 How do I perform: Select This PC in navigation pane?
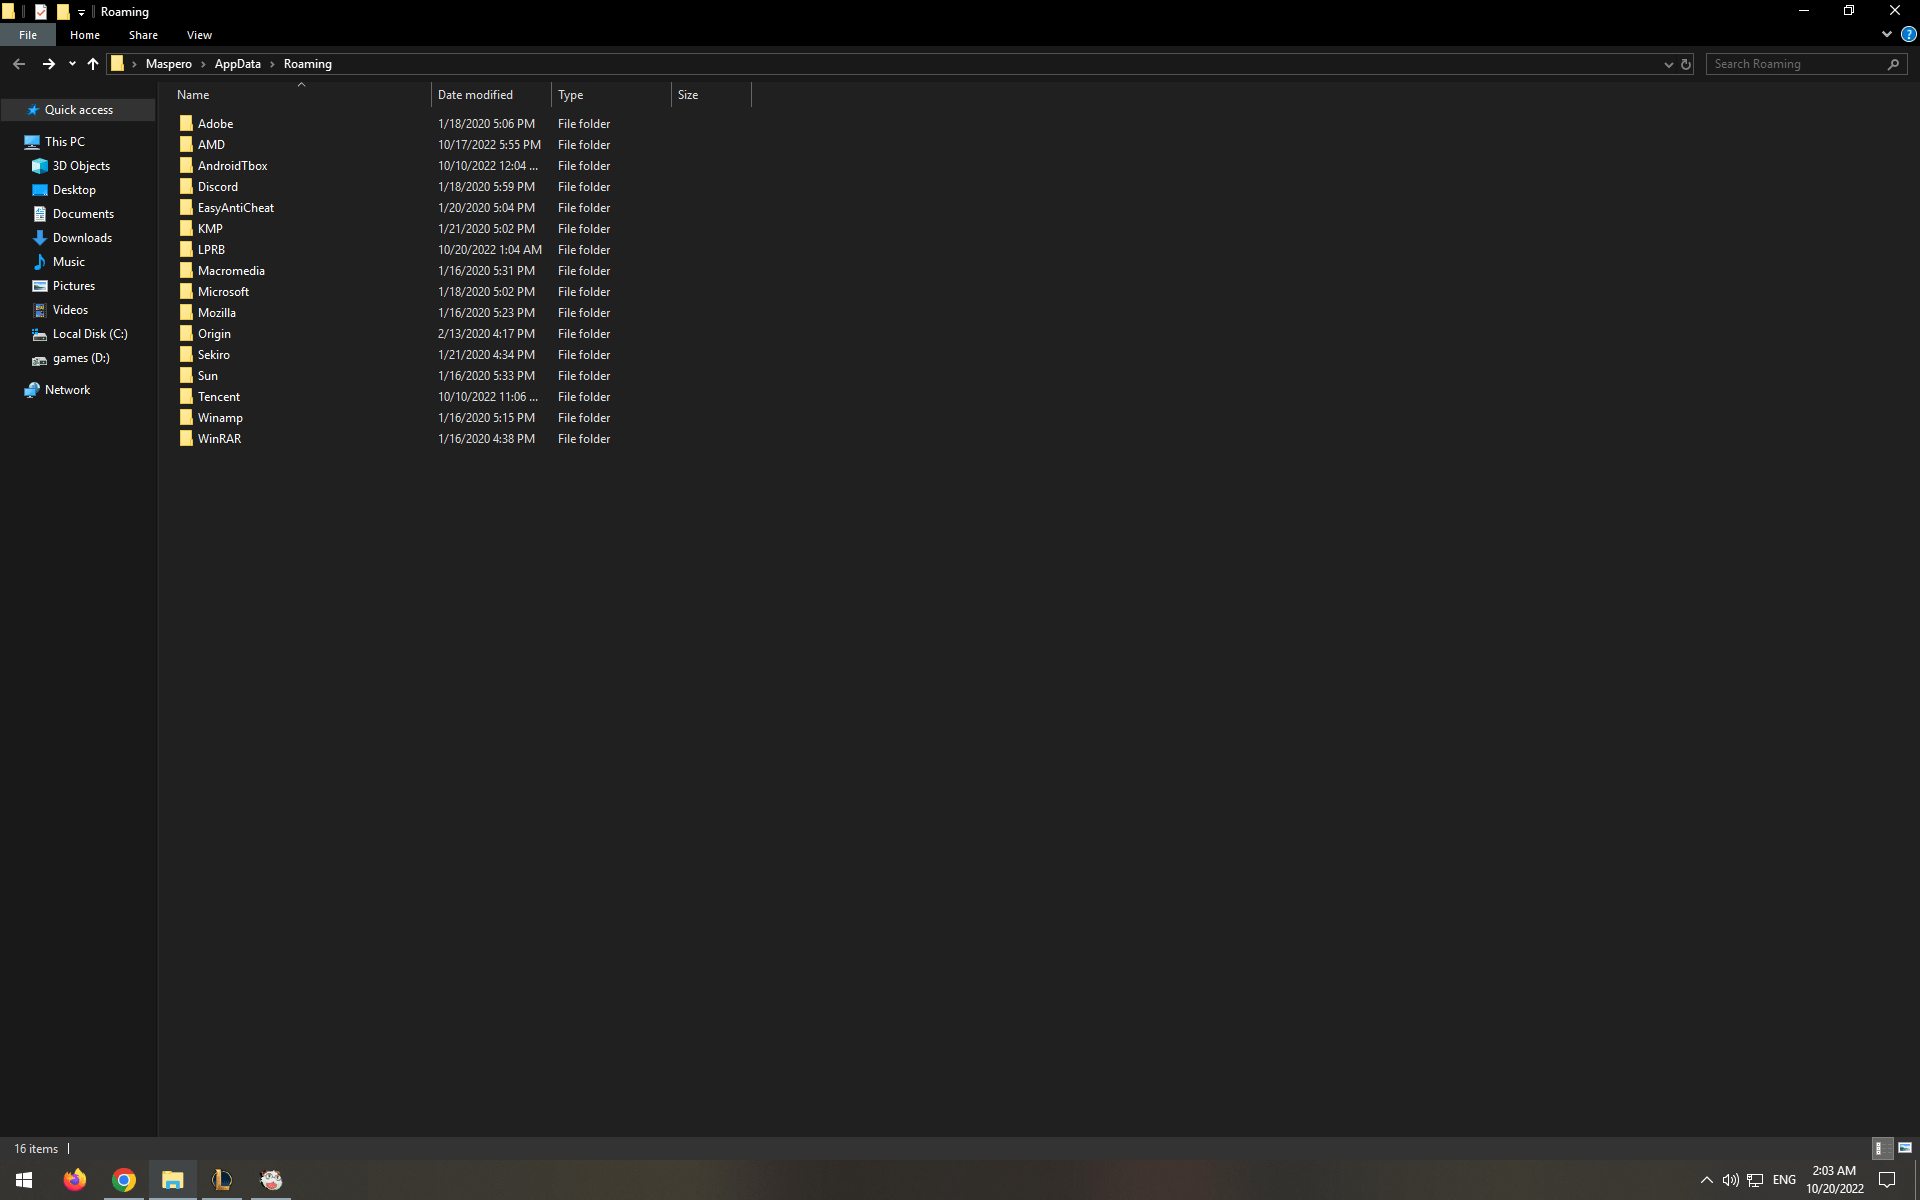(x=65, y=142)
